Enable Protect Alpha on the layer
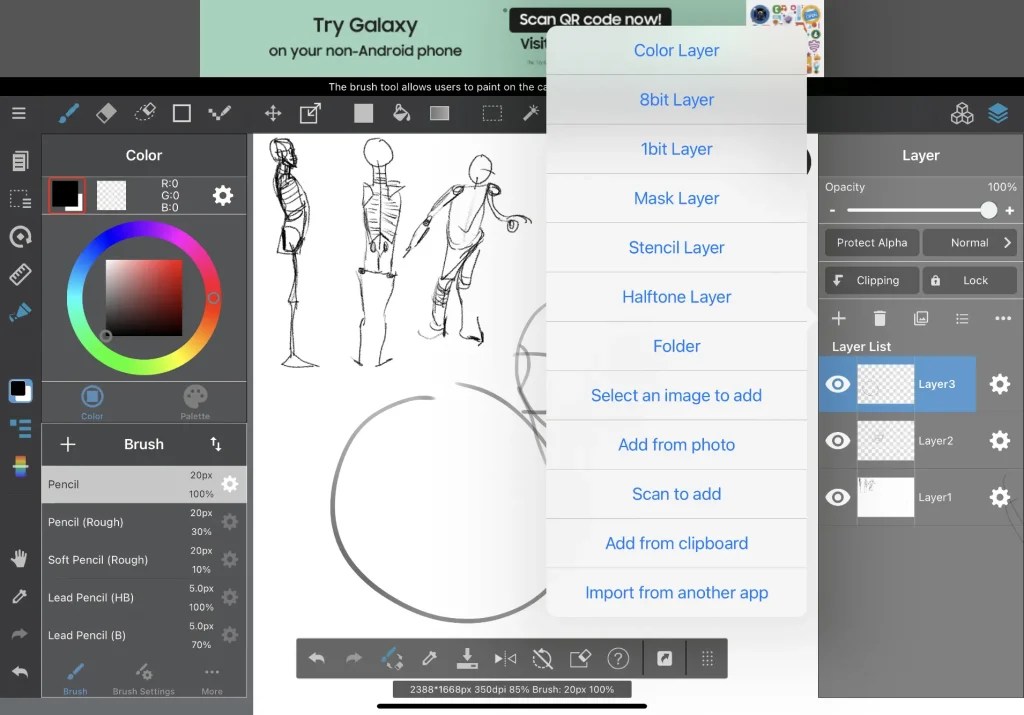 pos(870,242)
